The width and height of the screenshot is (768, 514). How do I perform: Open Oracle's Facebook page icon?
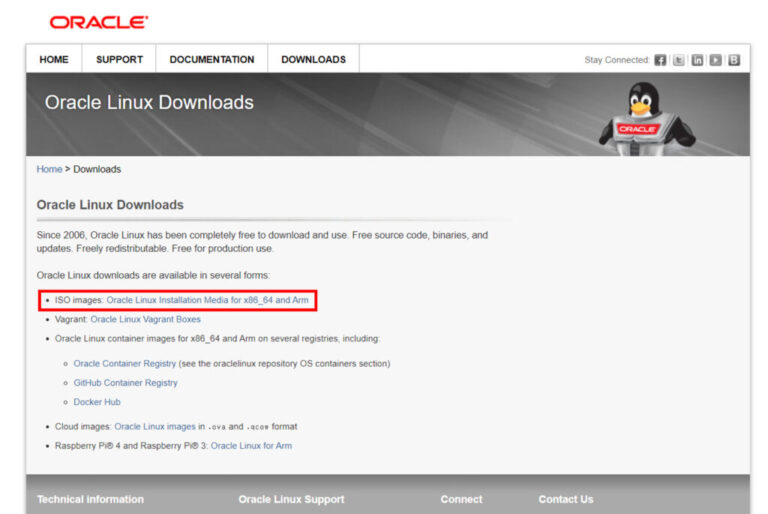click(660, 60)
